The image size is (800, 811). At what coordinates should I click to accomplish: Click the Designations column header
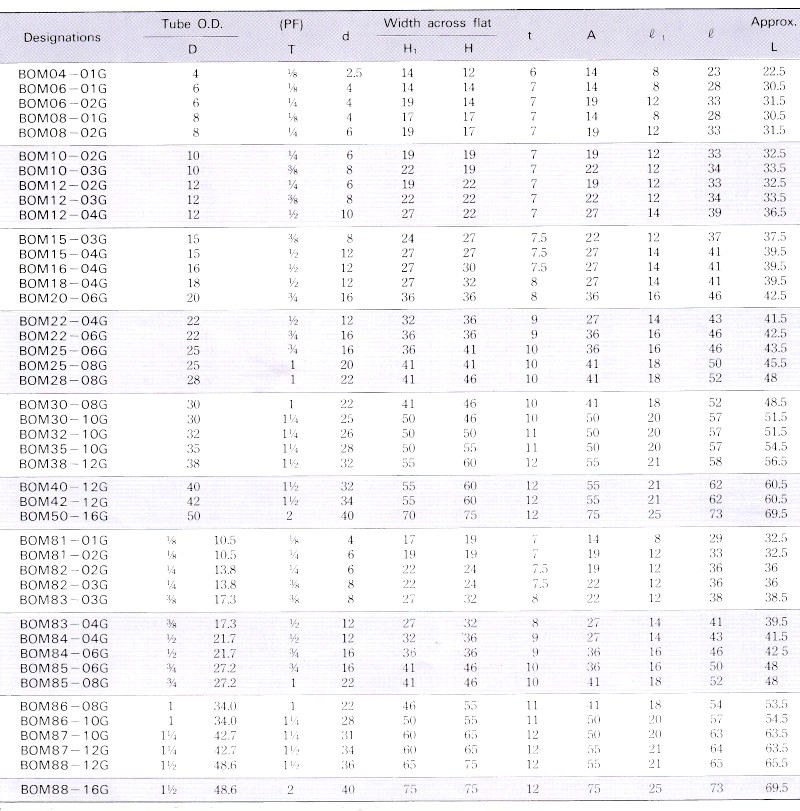pos(62,37)
